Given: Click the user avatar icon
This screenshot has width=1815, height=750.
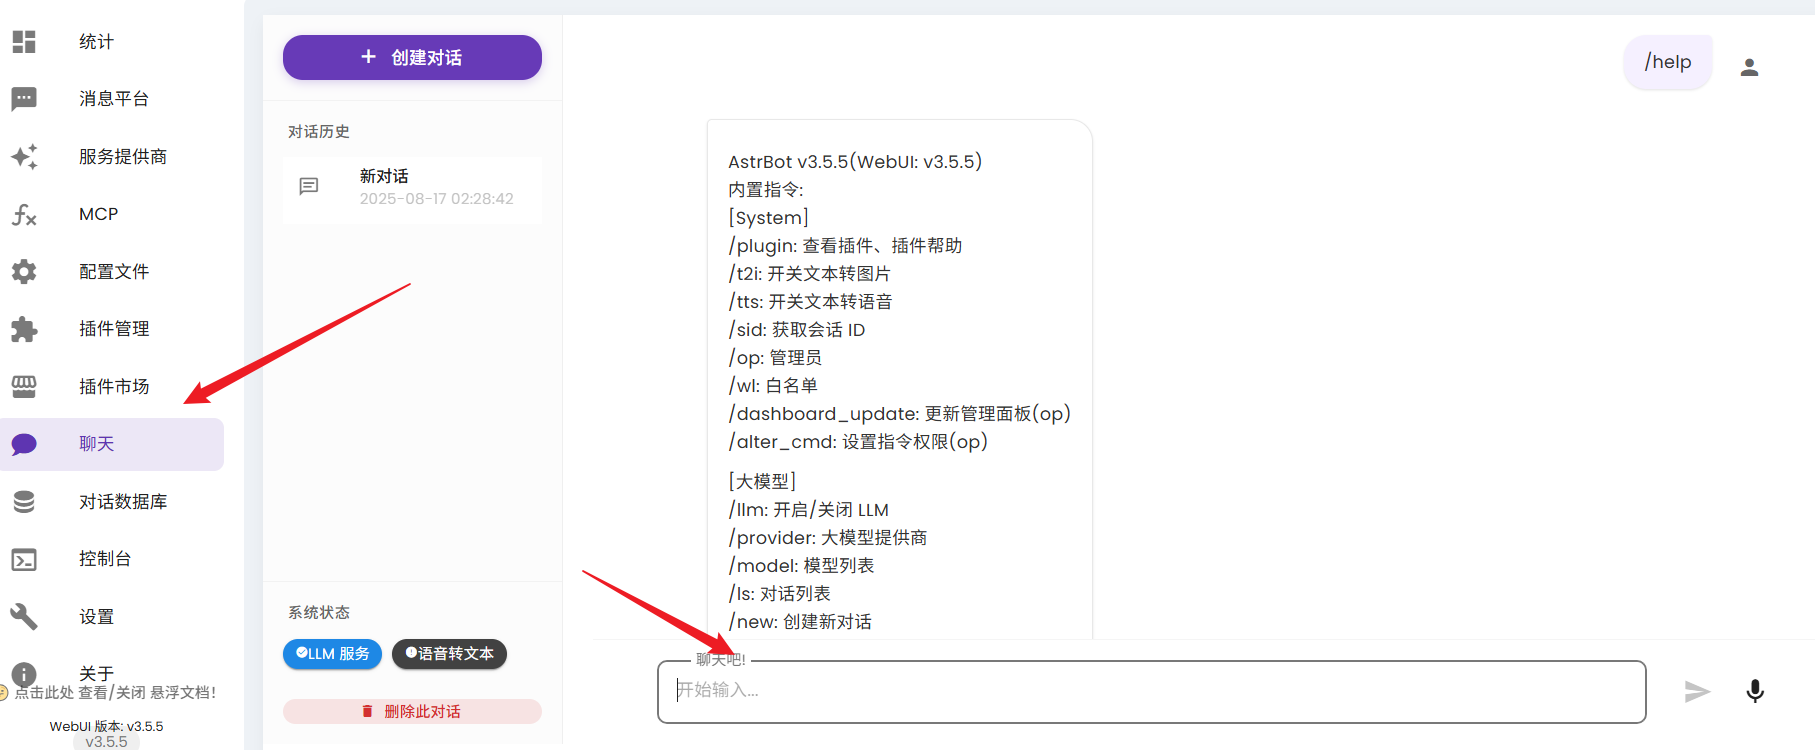Looking at the screenshot, I should tap(1749, 67).
